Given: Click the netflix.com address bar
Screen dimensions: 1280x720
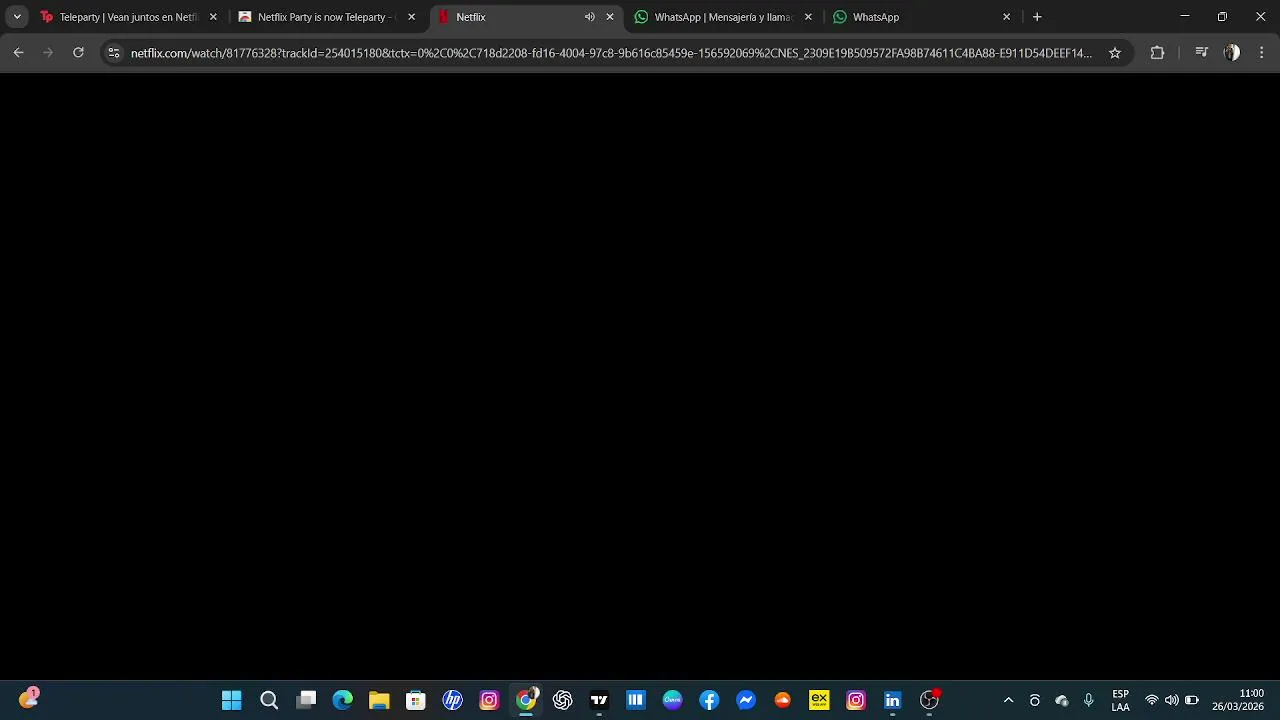Looking at the screenshot, I should pos(611,53).
